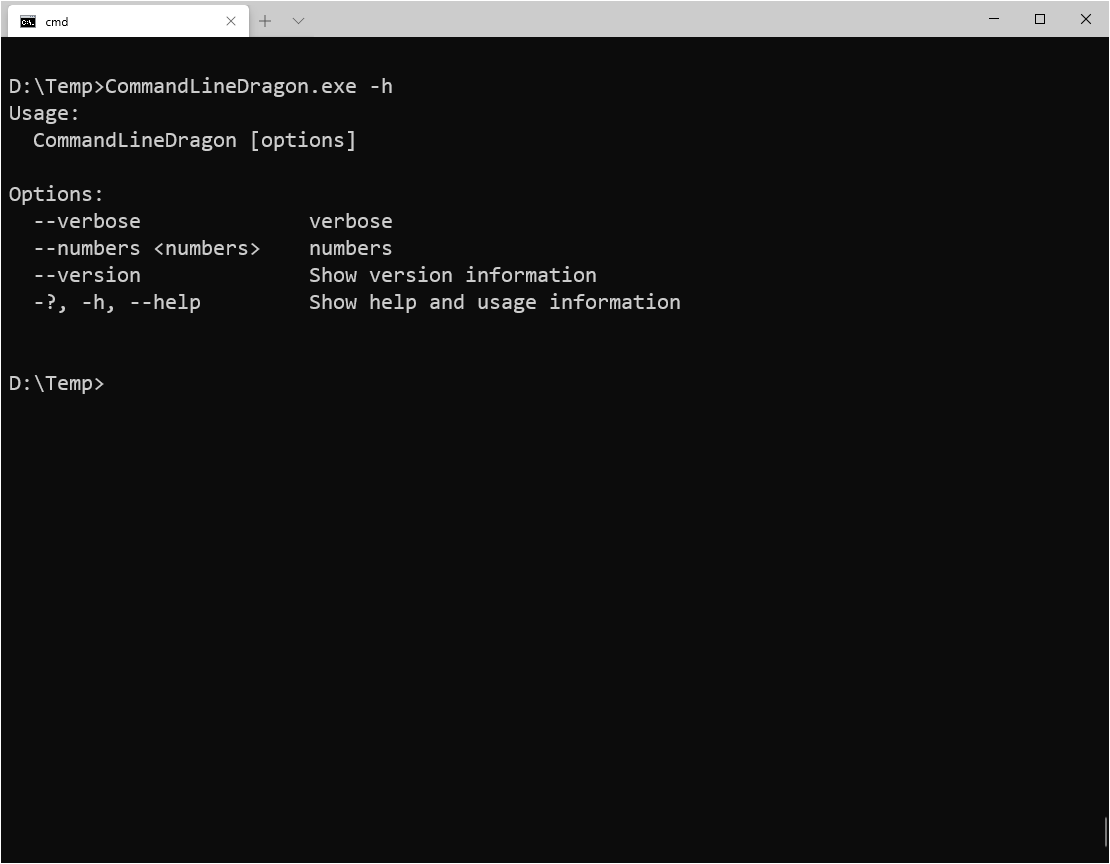Click the X to close the cmd tab
Image resolution: width=1110 pixels, height=864 pixels.
(x=231, y=21)
